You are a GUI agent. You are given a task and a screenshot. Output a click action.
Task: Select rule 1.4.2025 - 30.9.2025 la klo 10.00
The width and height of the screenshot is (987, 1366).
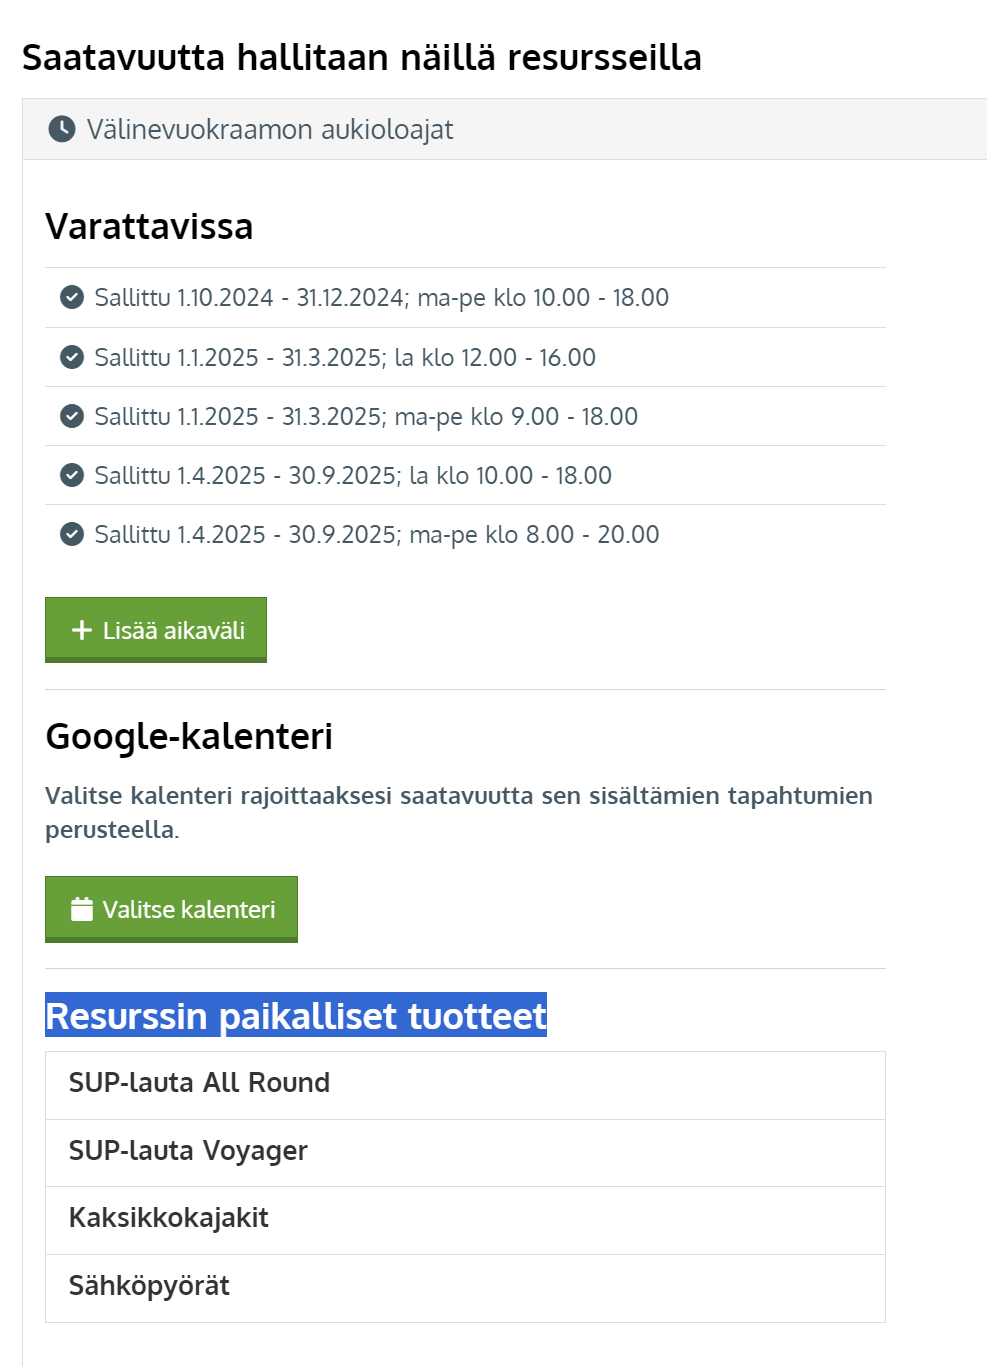(x=353, y=475)
